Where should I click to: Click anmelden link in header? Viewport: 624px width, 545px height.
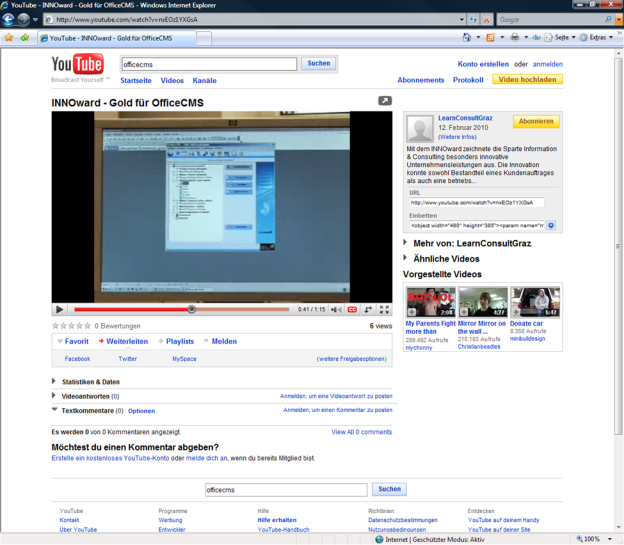pos(548,64)
